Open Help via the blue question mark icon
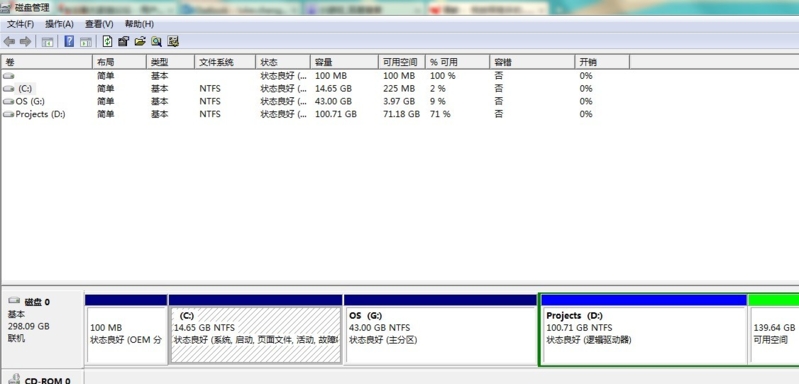The width and height of the screenshot is (799, 384). click(x=69, y=42)
